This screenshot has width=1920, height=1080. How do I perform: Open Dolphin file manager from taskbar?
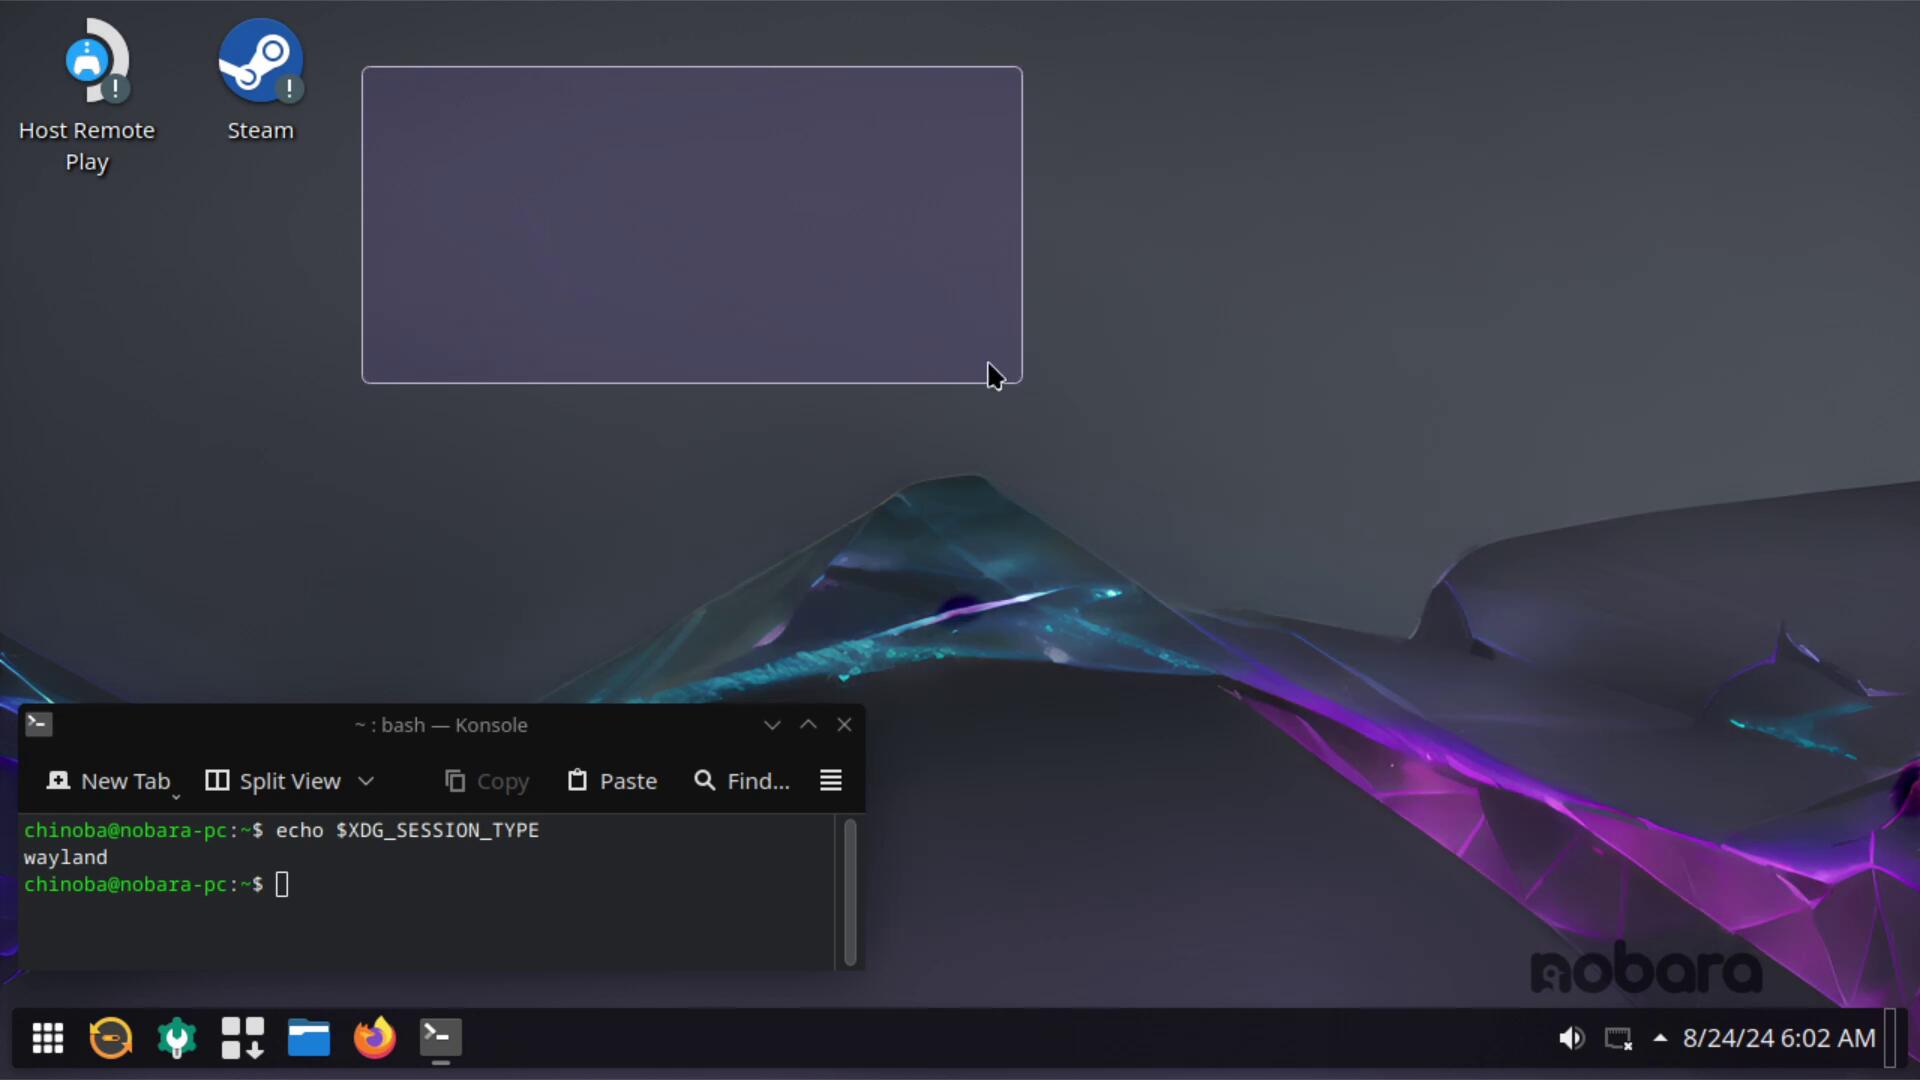(x=309, y=1038)
